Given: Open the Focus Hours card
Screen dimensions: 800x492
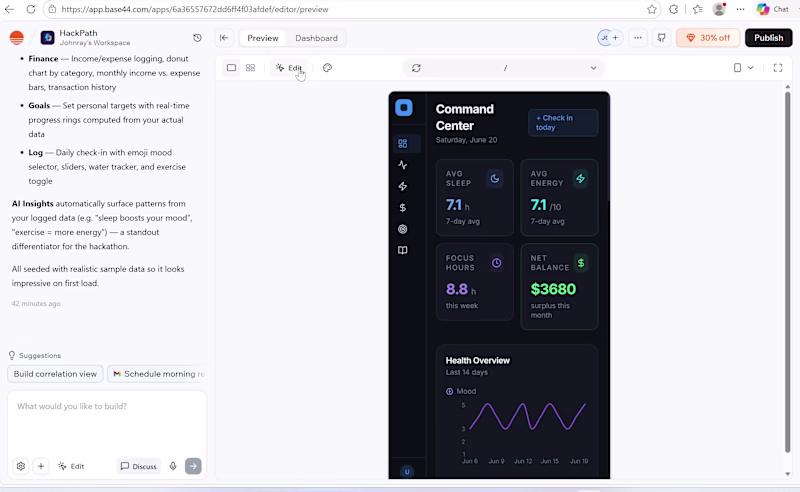Looking at the screenshot, I should (x=474, y=282).
